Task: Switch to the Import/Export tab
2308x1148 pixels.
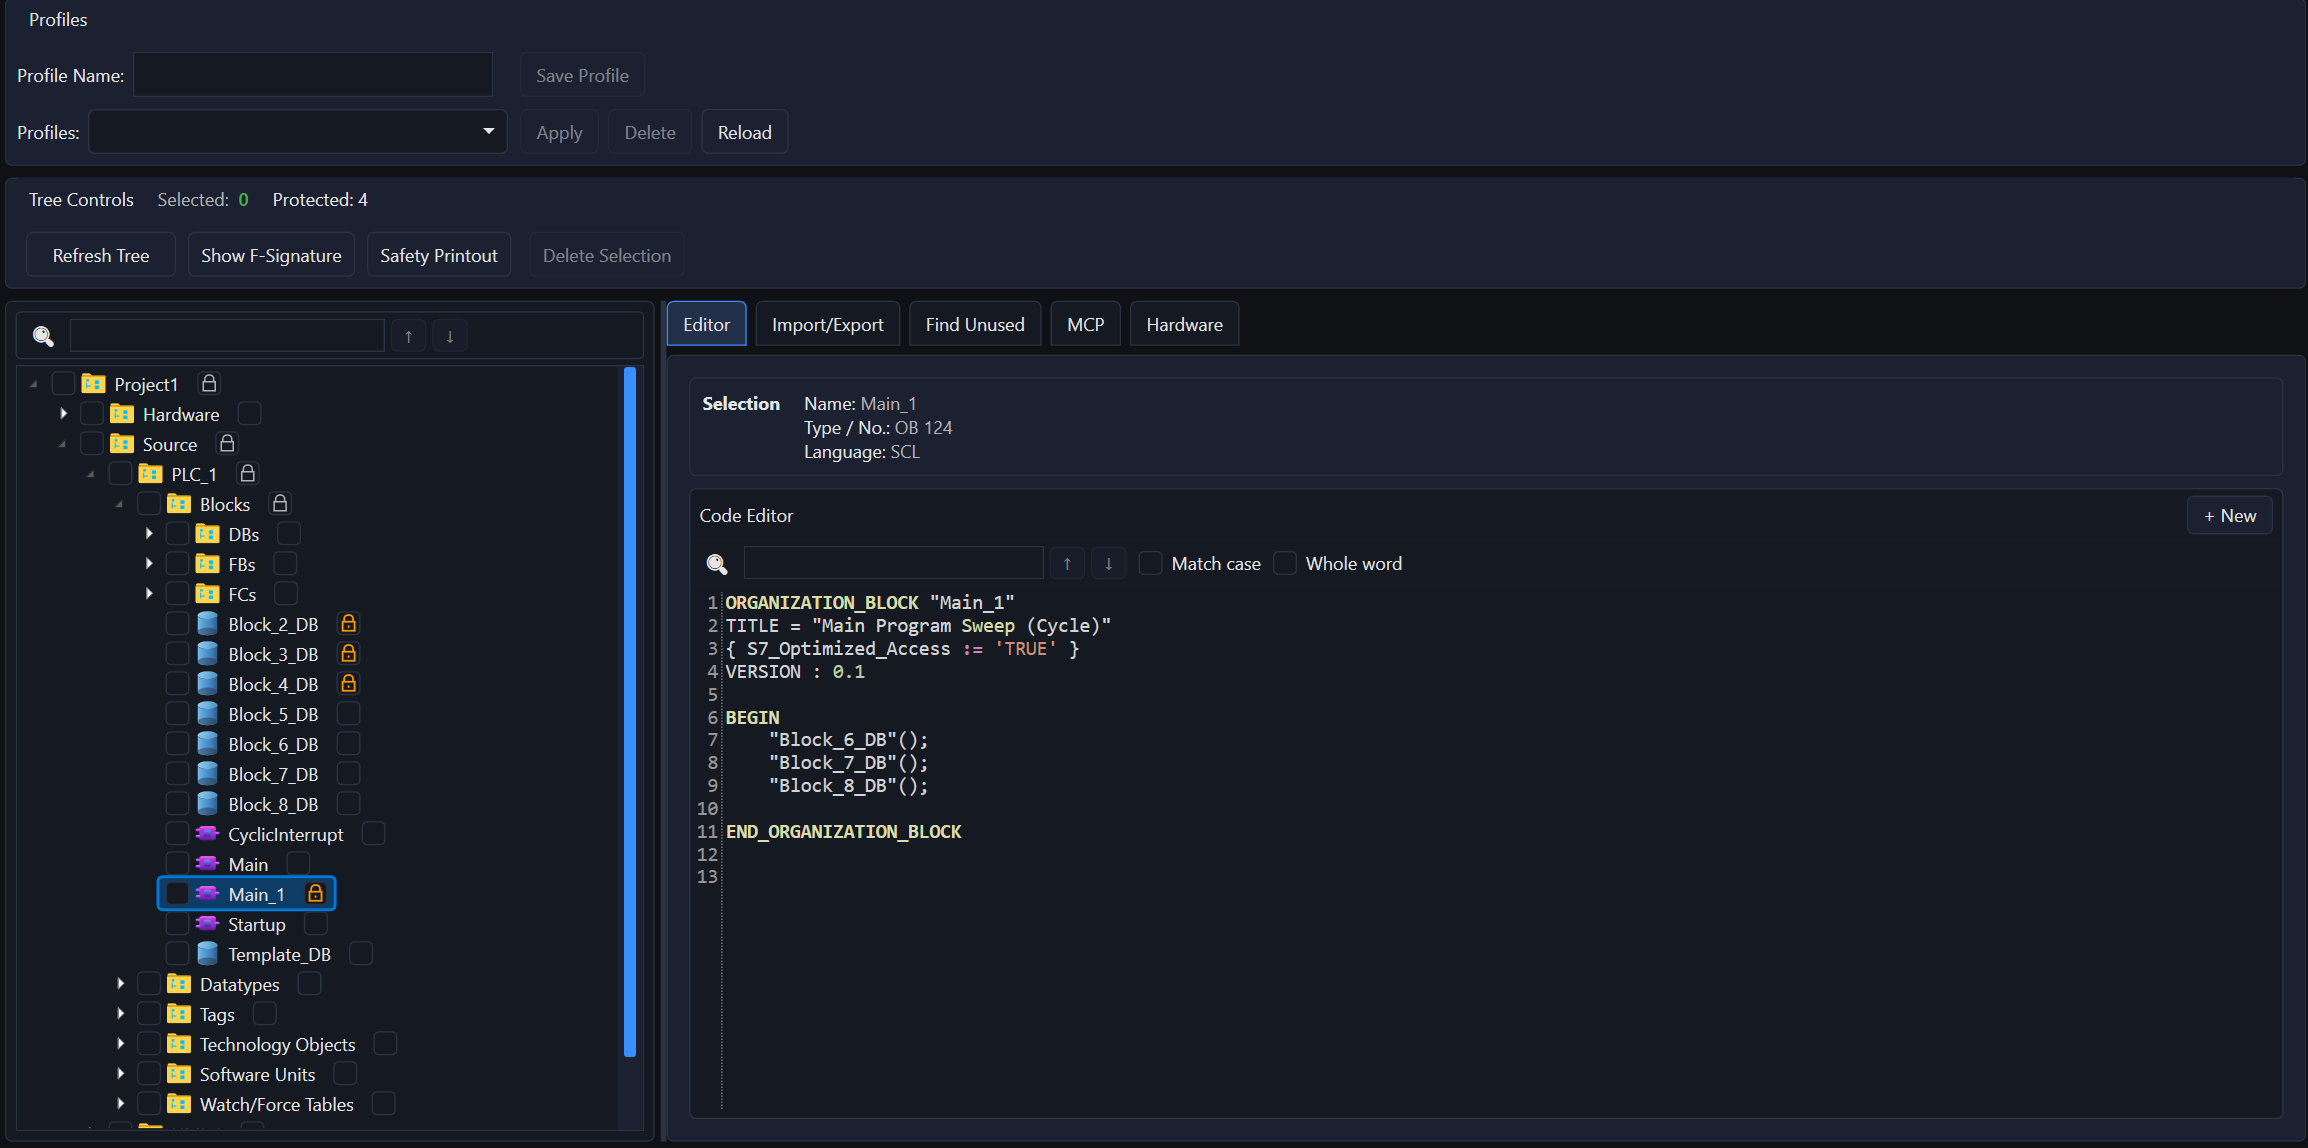Action: point(827,324)
